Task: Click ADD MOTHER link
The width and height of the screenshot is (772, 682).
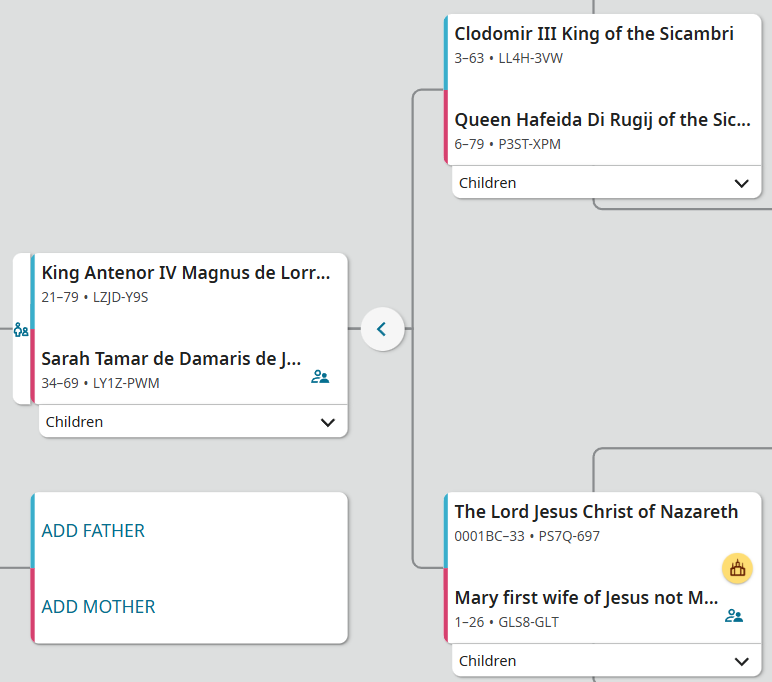Action: [98, 607]
